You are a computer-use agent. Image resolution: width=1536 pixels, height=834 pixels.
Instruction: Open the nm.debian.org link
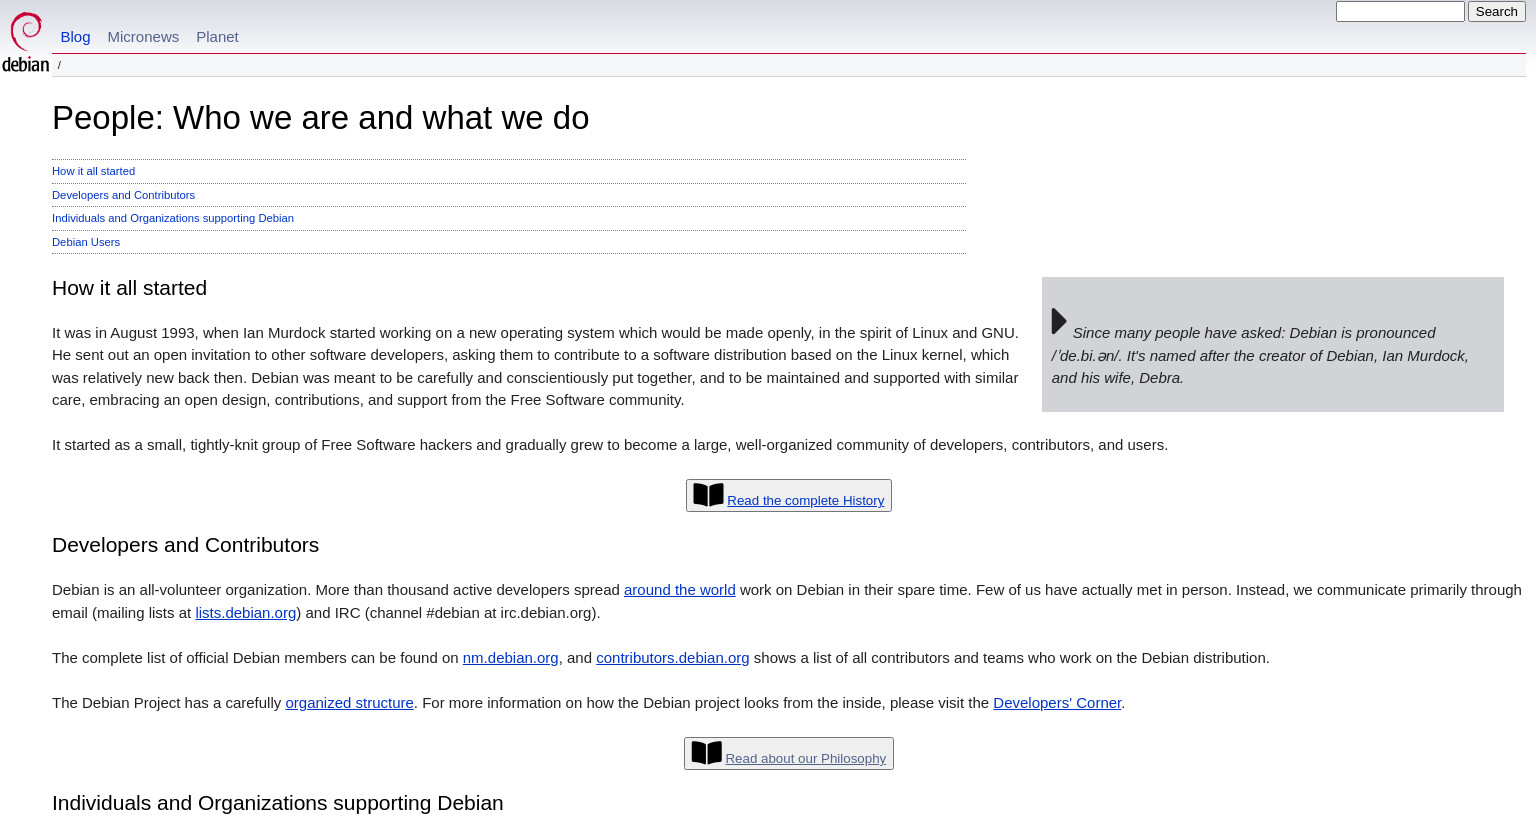point(510,658)
